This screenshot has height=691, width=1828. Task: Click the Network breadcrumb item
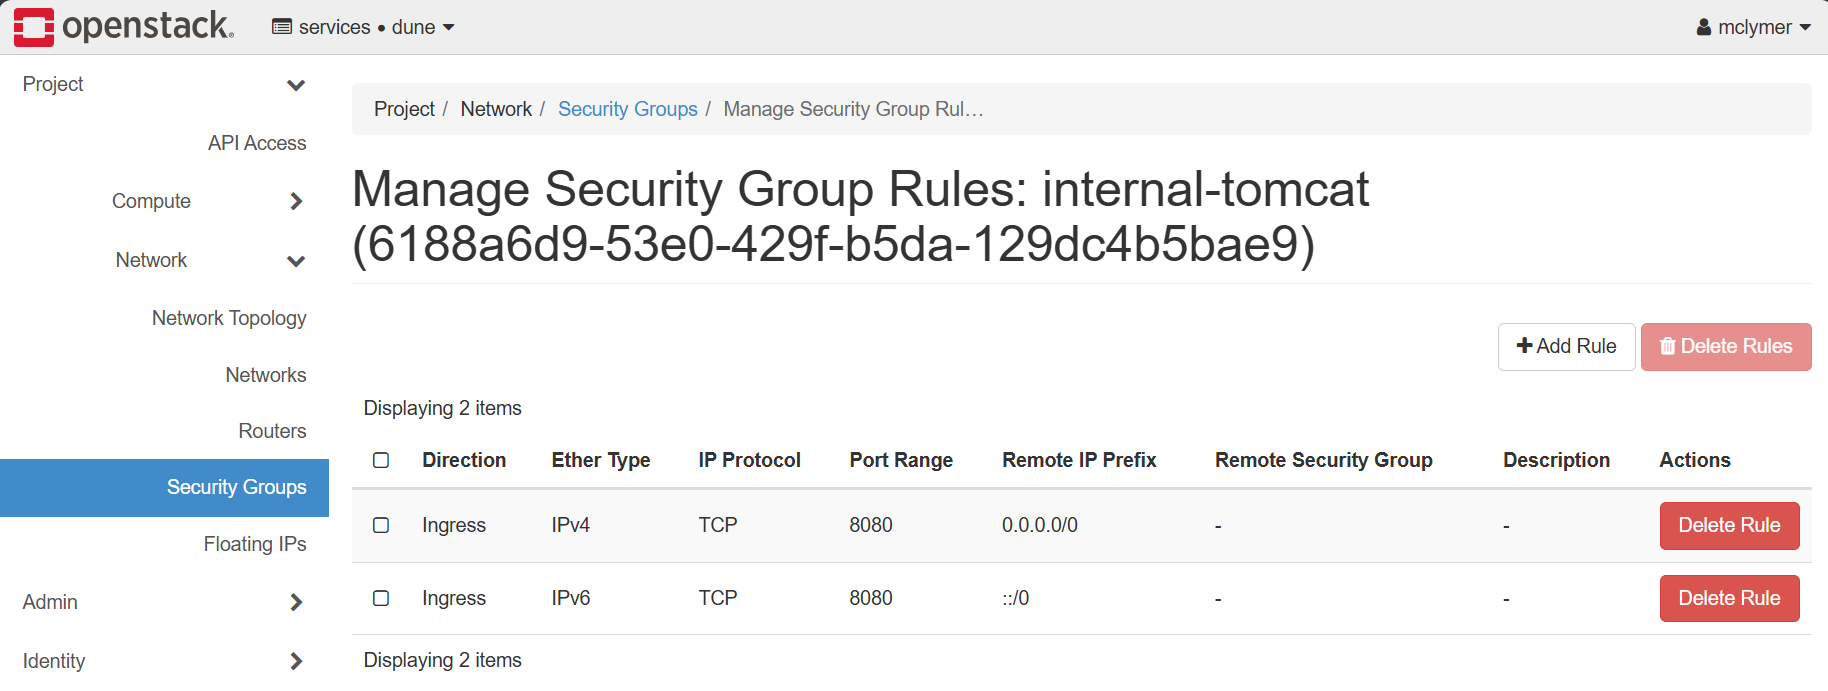click(x=496, y=109)
